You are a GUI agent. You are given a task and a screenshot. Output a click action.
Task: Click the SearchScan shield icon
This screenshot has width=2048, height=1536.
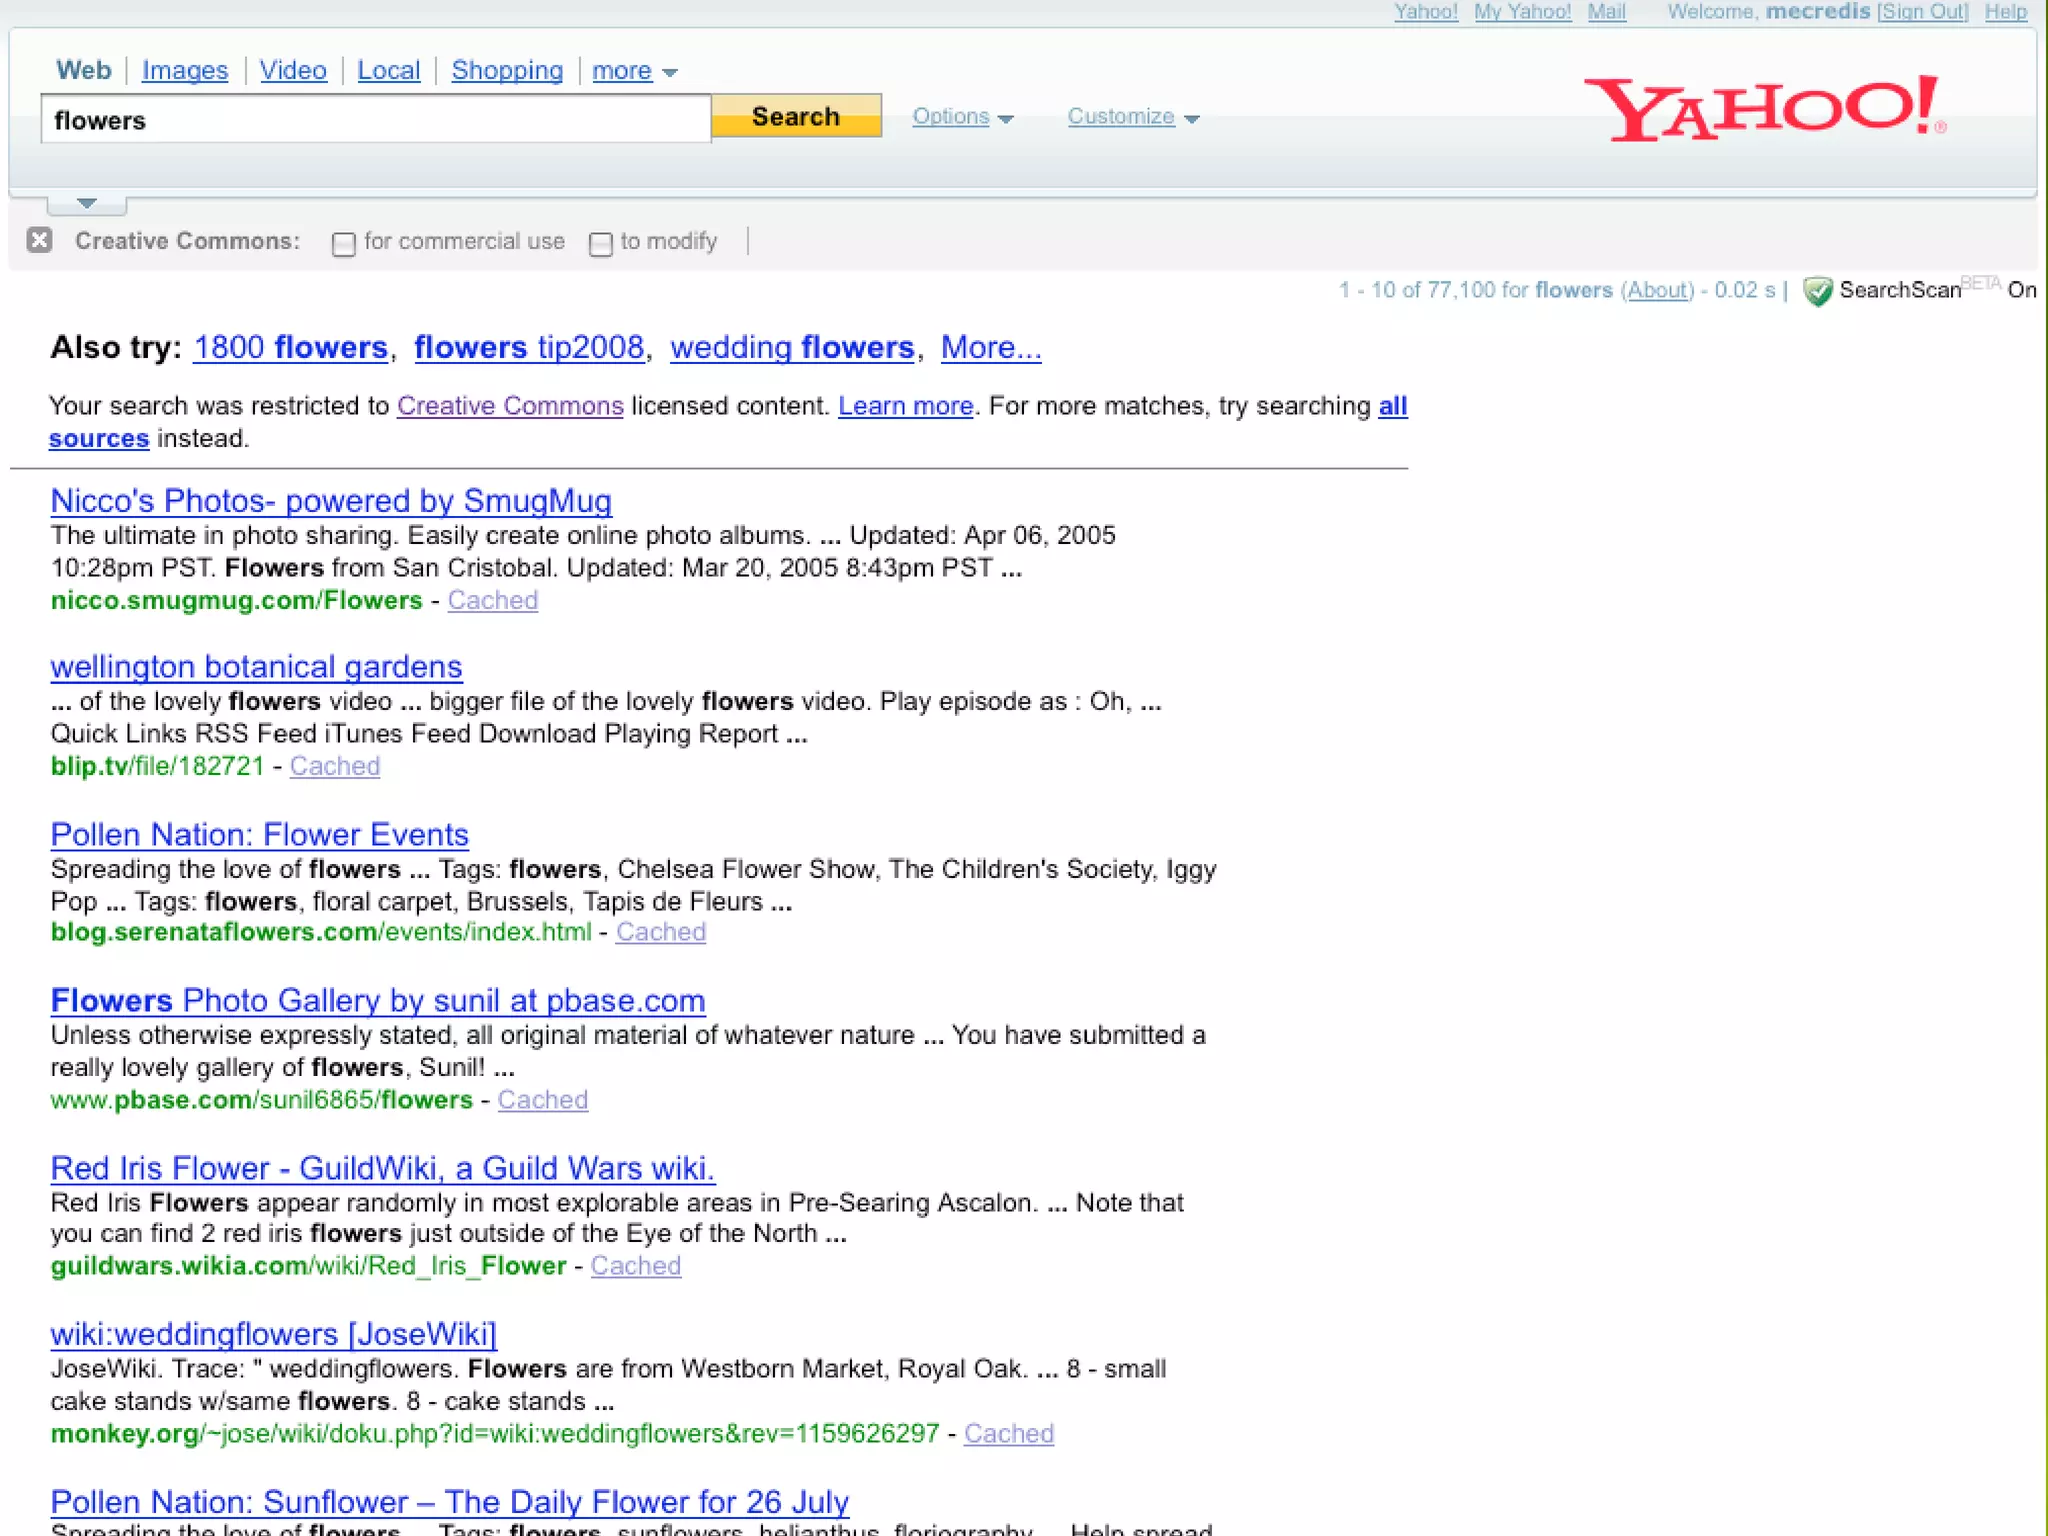click(1817, 291)
